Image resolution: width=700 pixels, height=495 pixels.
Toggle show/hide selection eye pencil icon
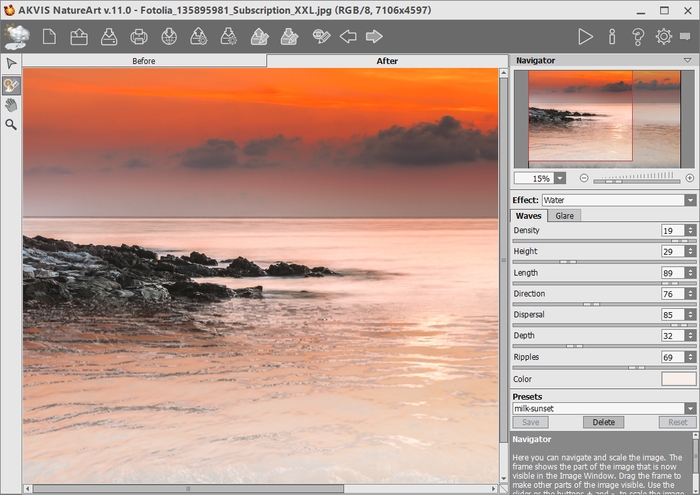click(321, 37)
